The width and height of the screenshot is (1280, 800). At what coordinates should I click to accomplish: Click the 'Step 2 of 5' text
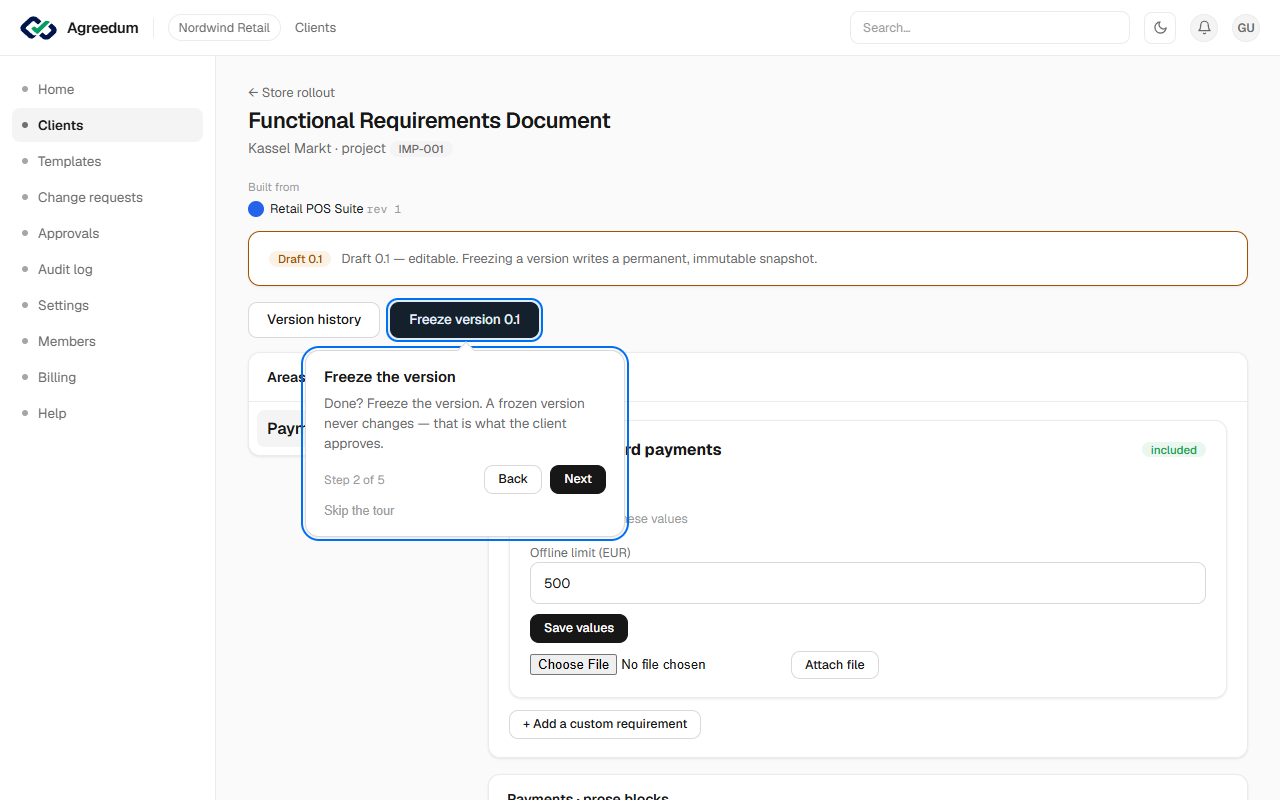click(354, 480)
